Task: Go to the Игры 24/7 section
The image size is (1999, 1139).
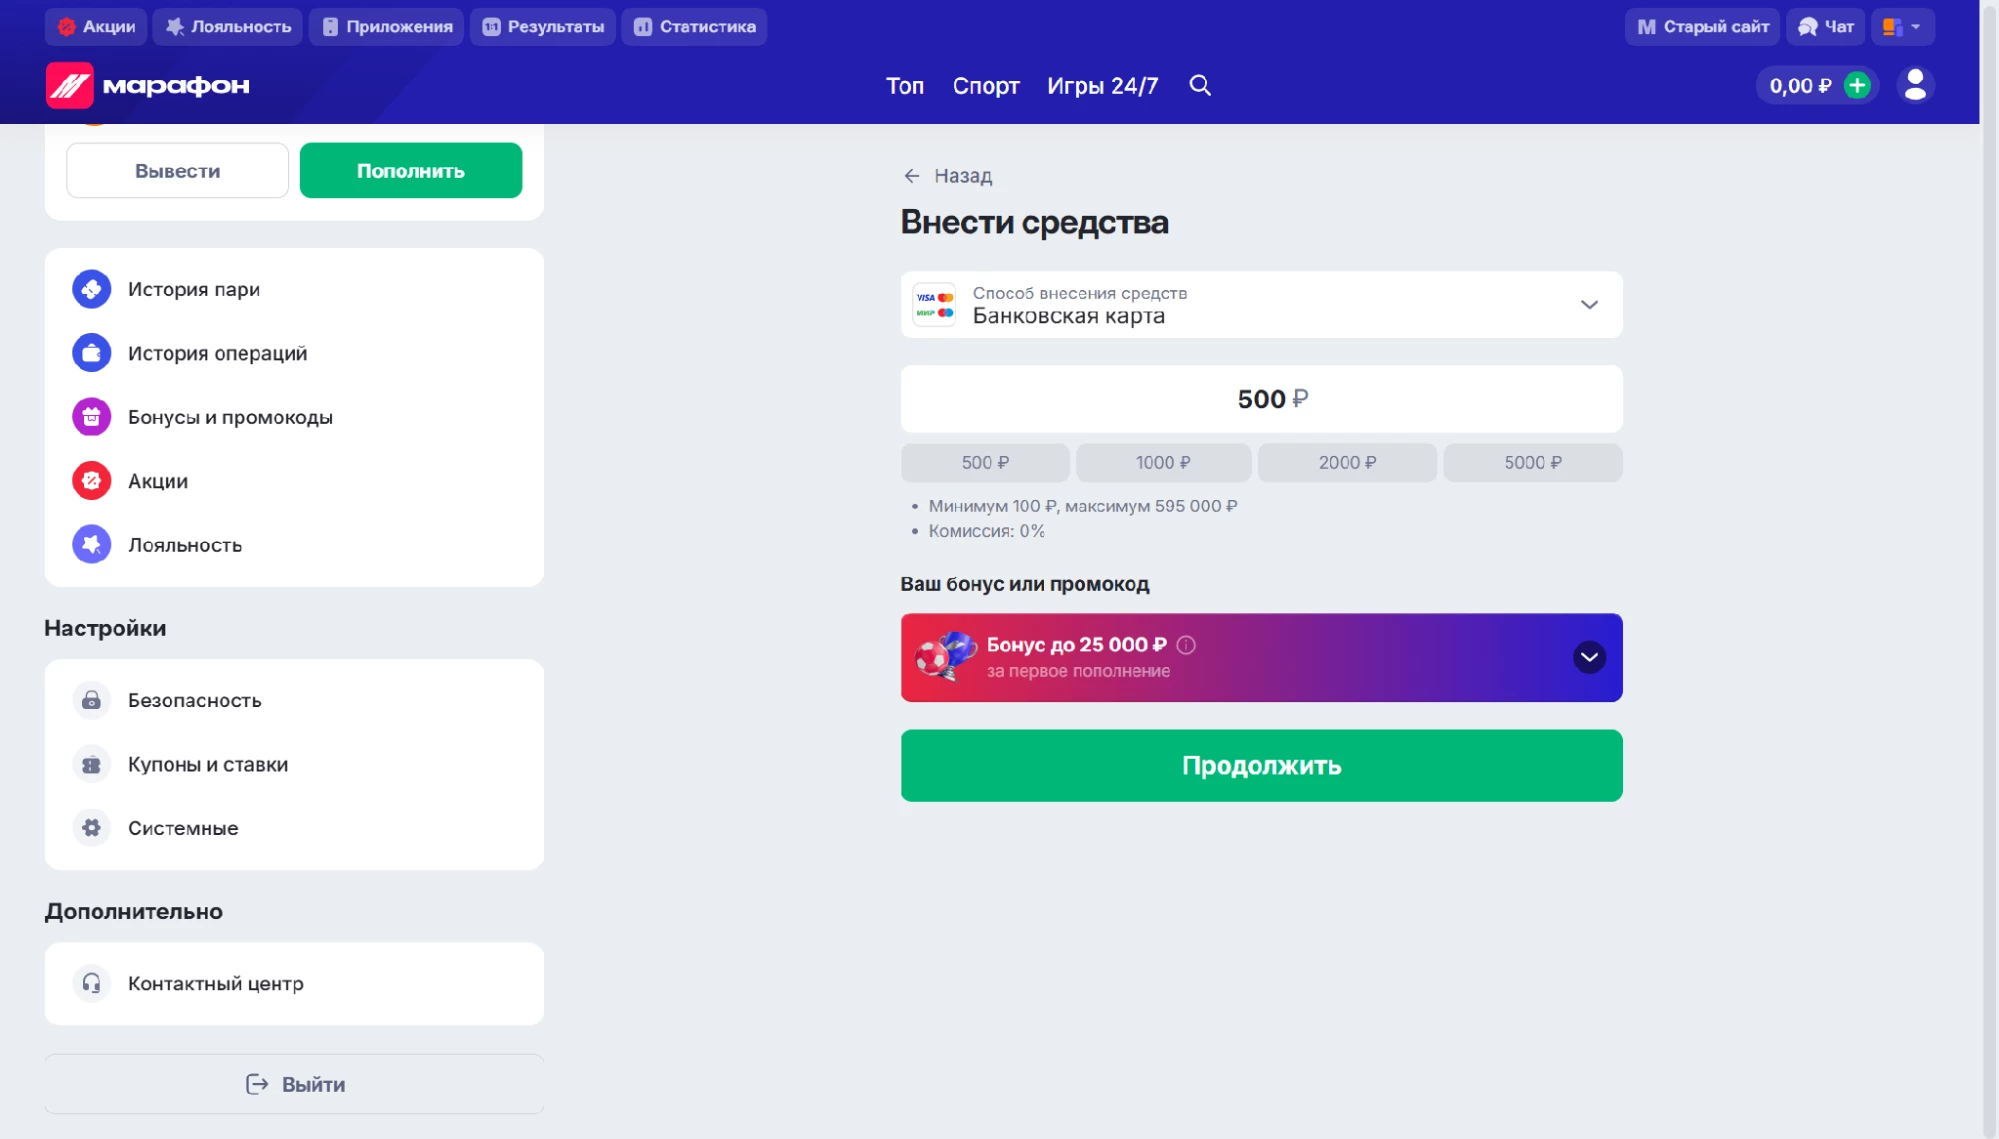Action: 1103,86
